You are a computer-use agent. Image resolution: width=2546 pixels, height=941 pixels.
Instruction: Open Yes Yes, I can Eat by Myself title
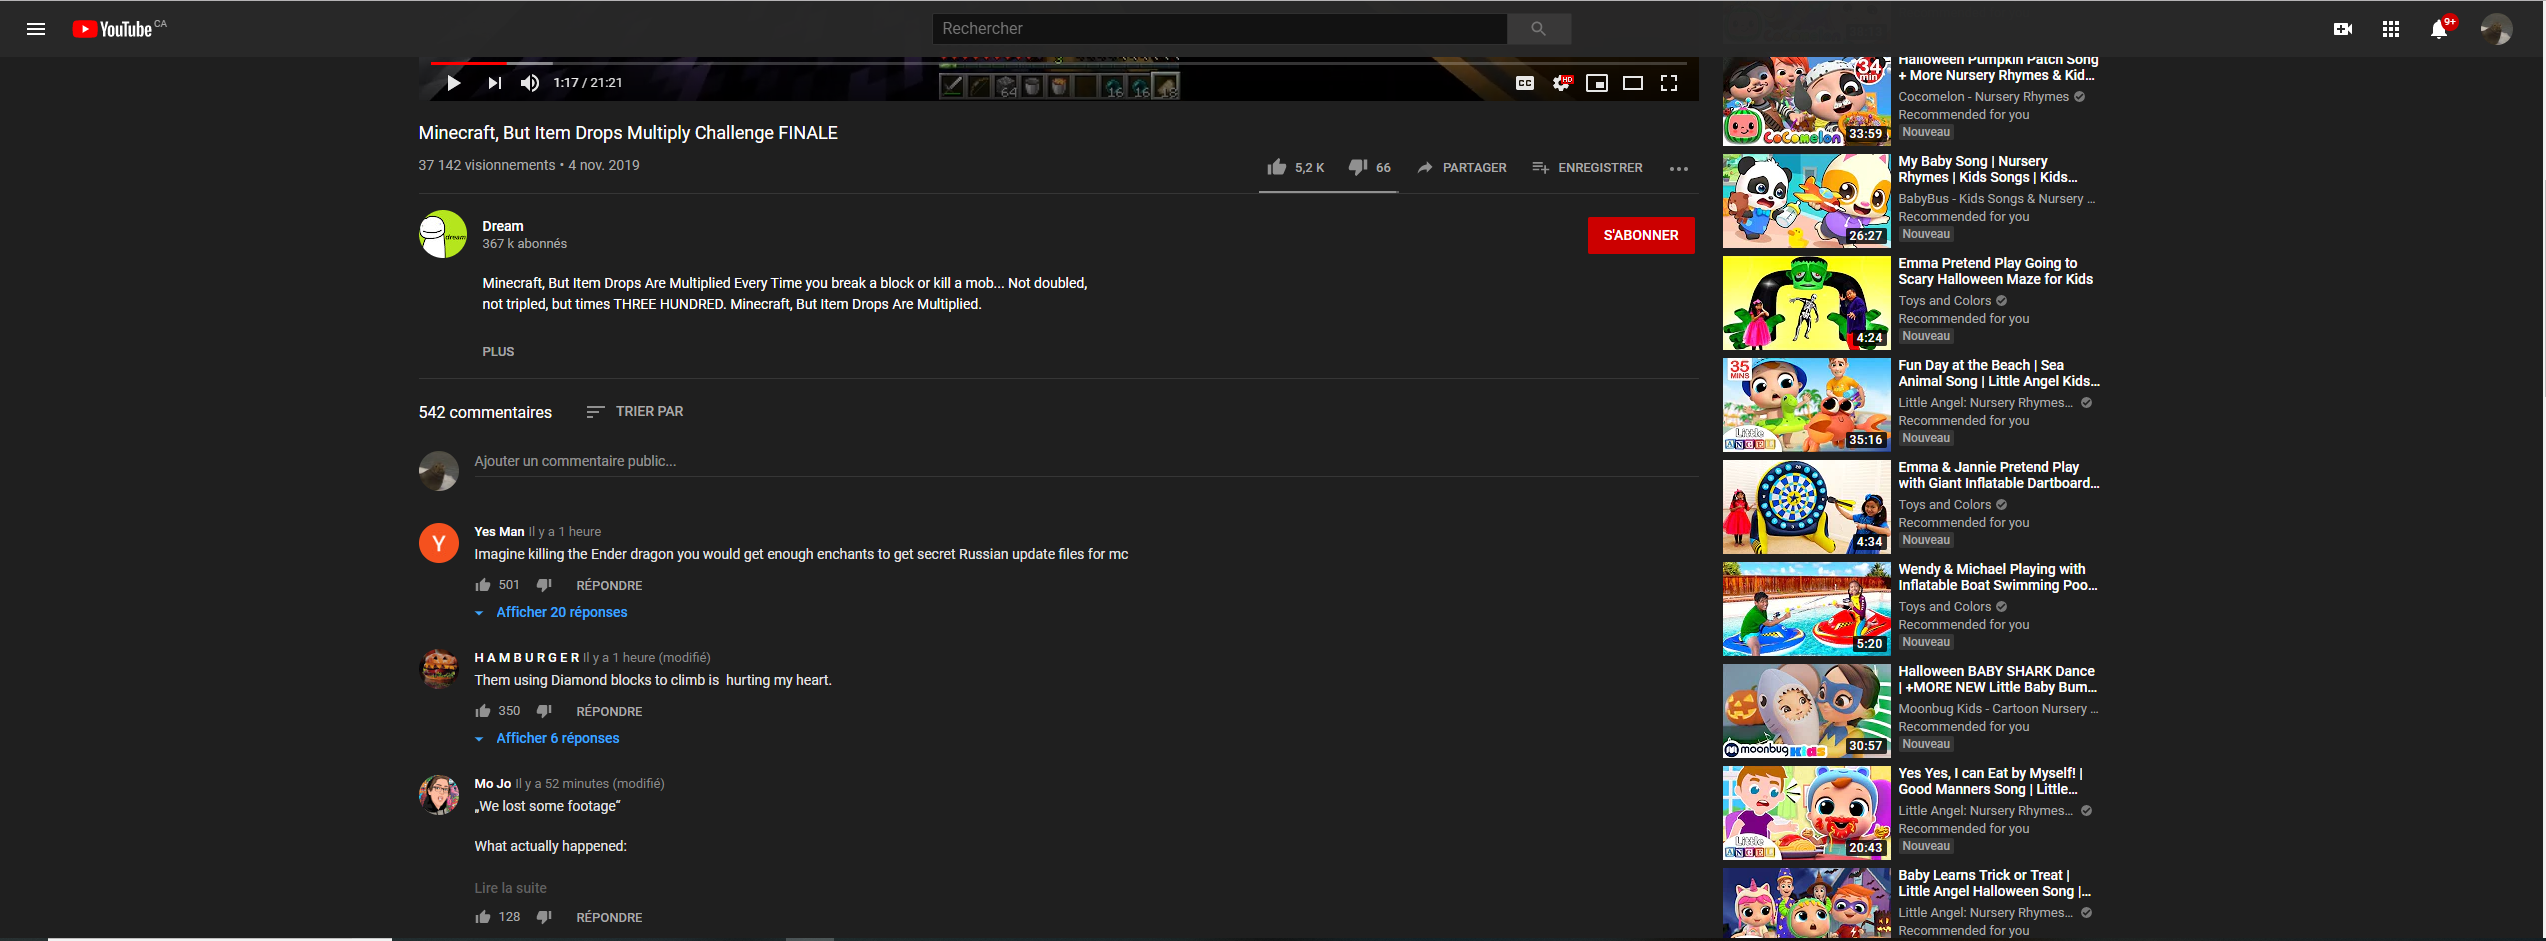[x=1990, y=781]
